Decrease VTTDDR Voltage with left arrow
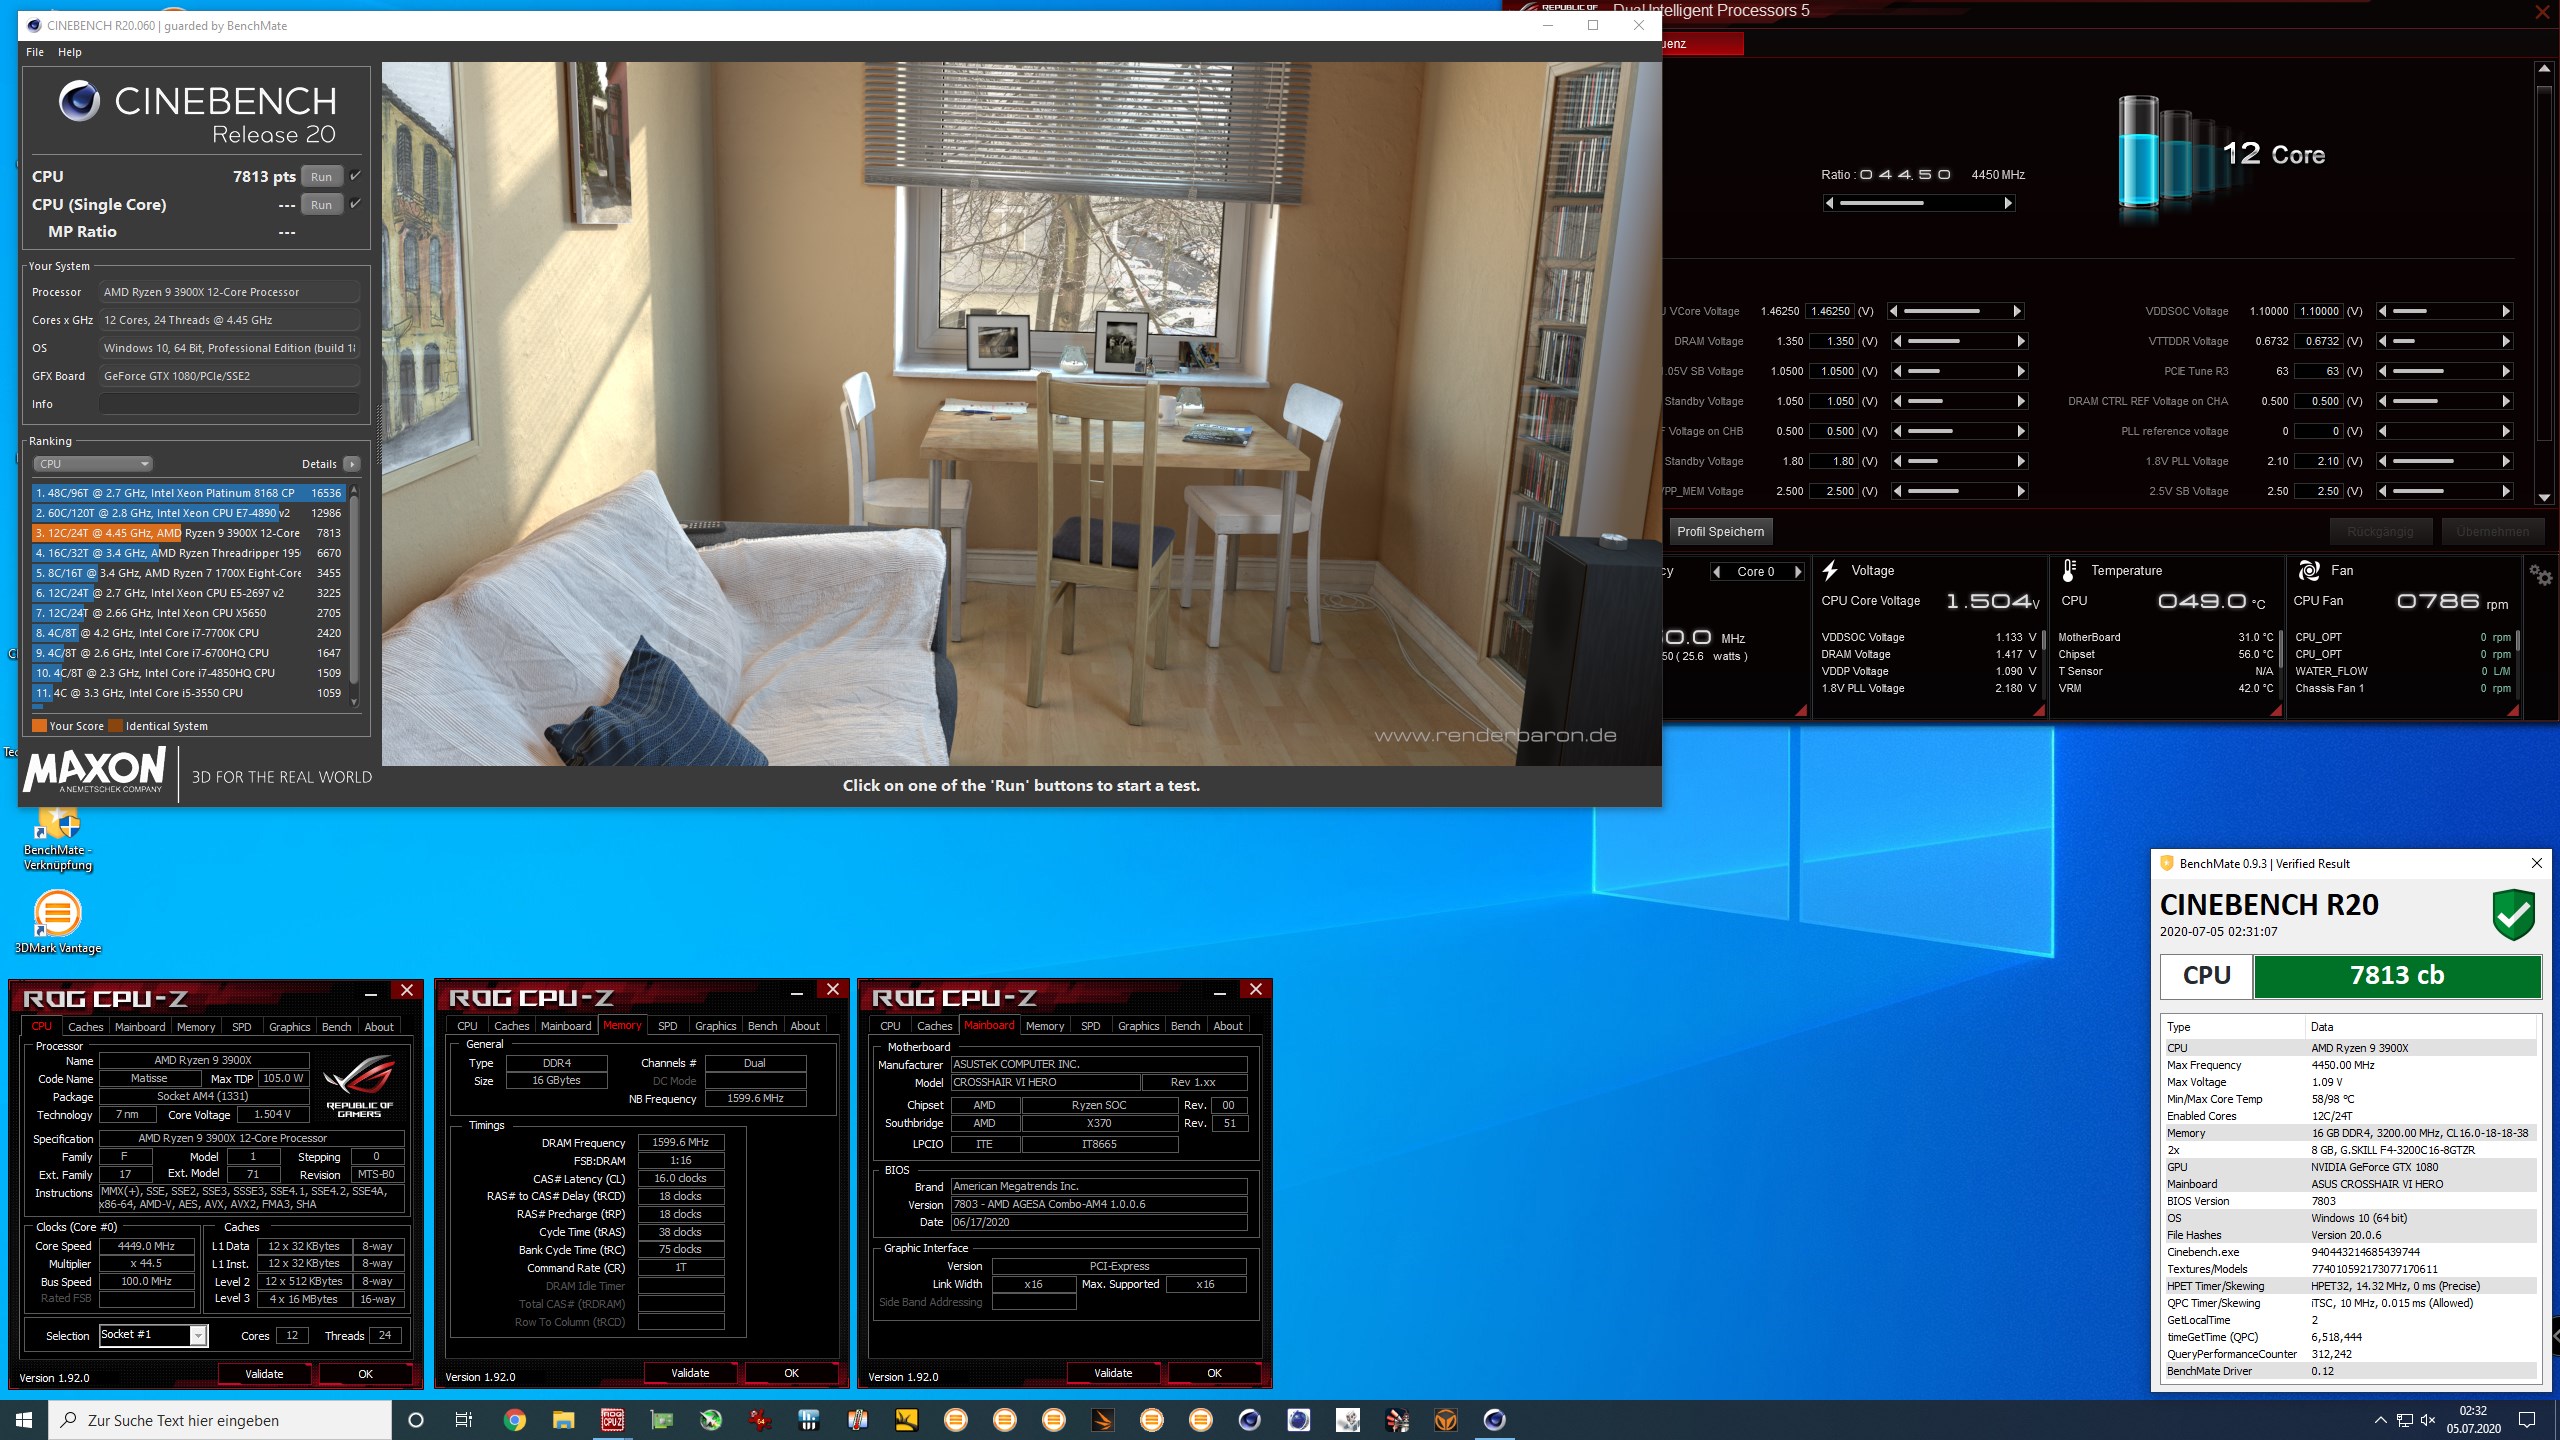The image size is (2560, 1440). pos(2382,341)
